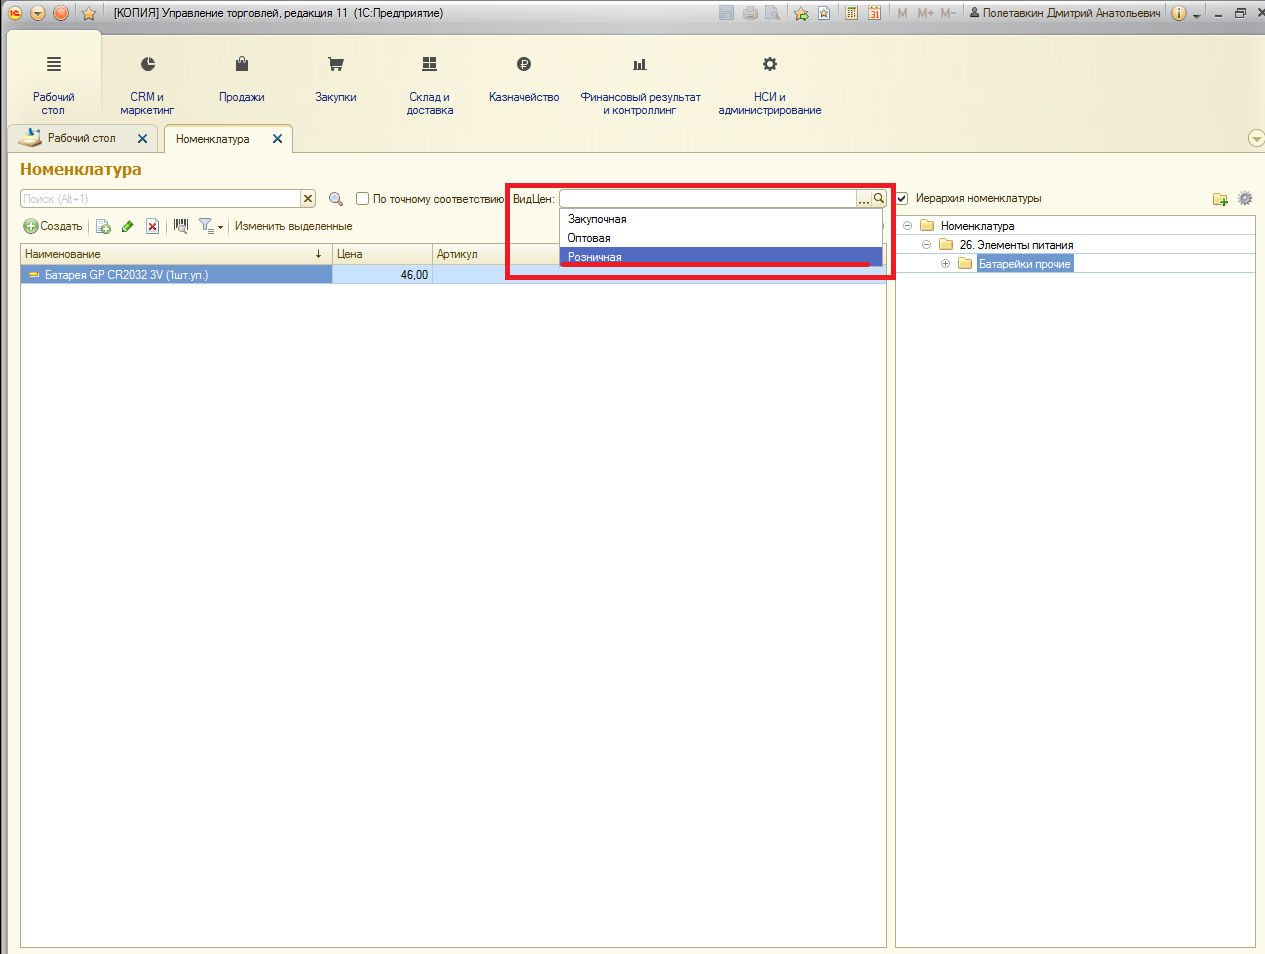Toggle 'По точному соответствию' checkbox
The image size is (1265, 954).
click(363, 199)
